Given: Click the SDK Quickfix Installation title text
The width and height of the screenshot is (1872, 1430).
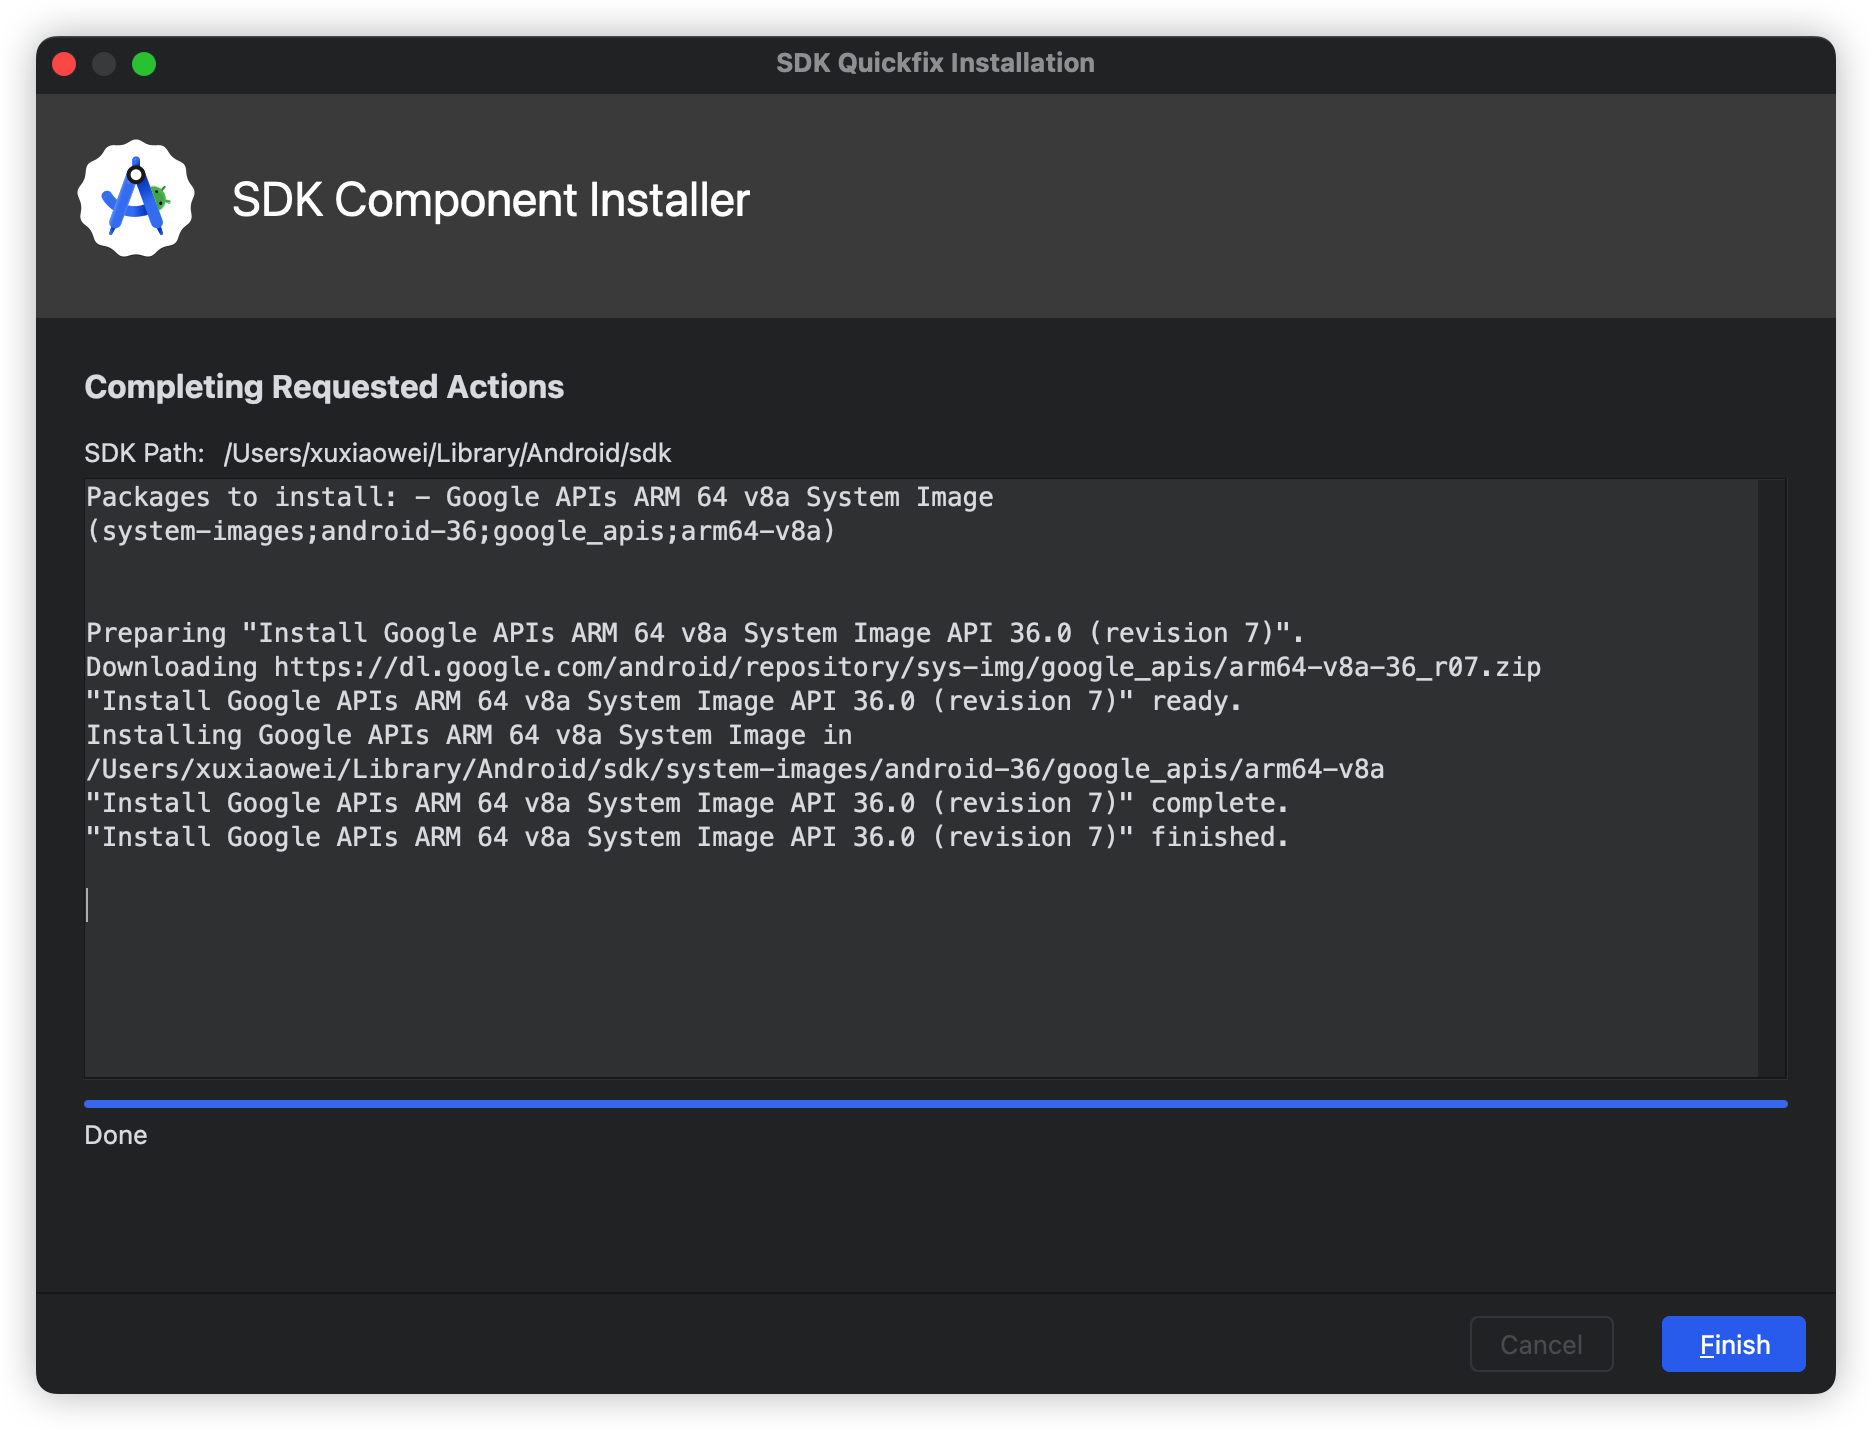Looking at the screenshot, I should tap(935, 63).
